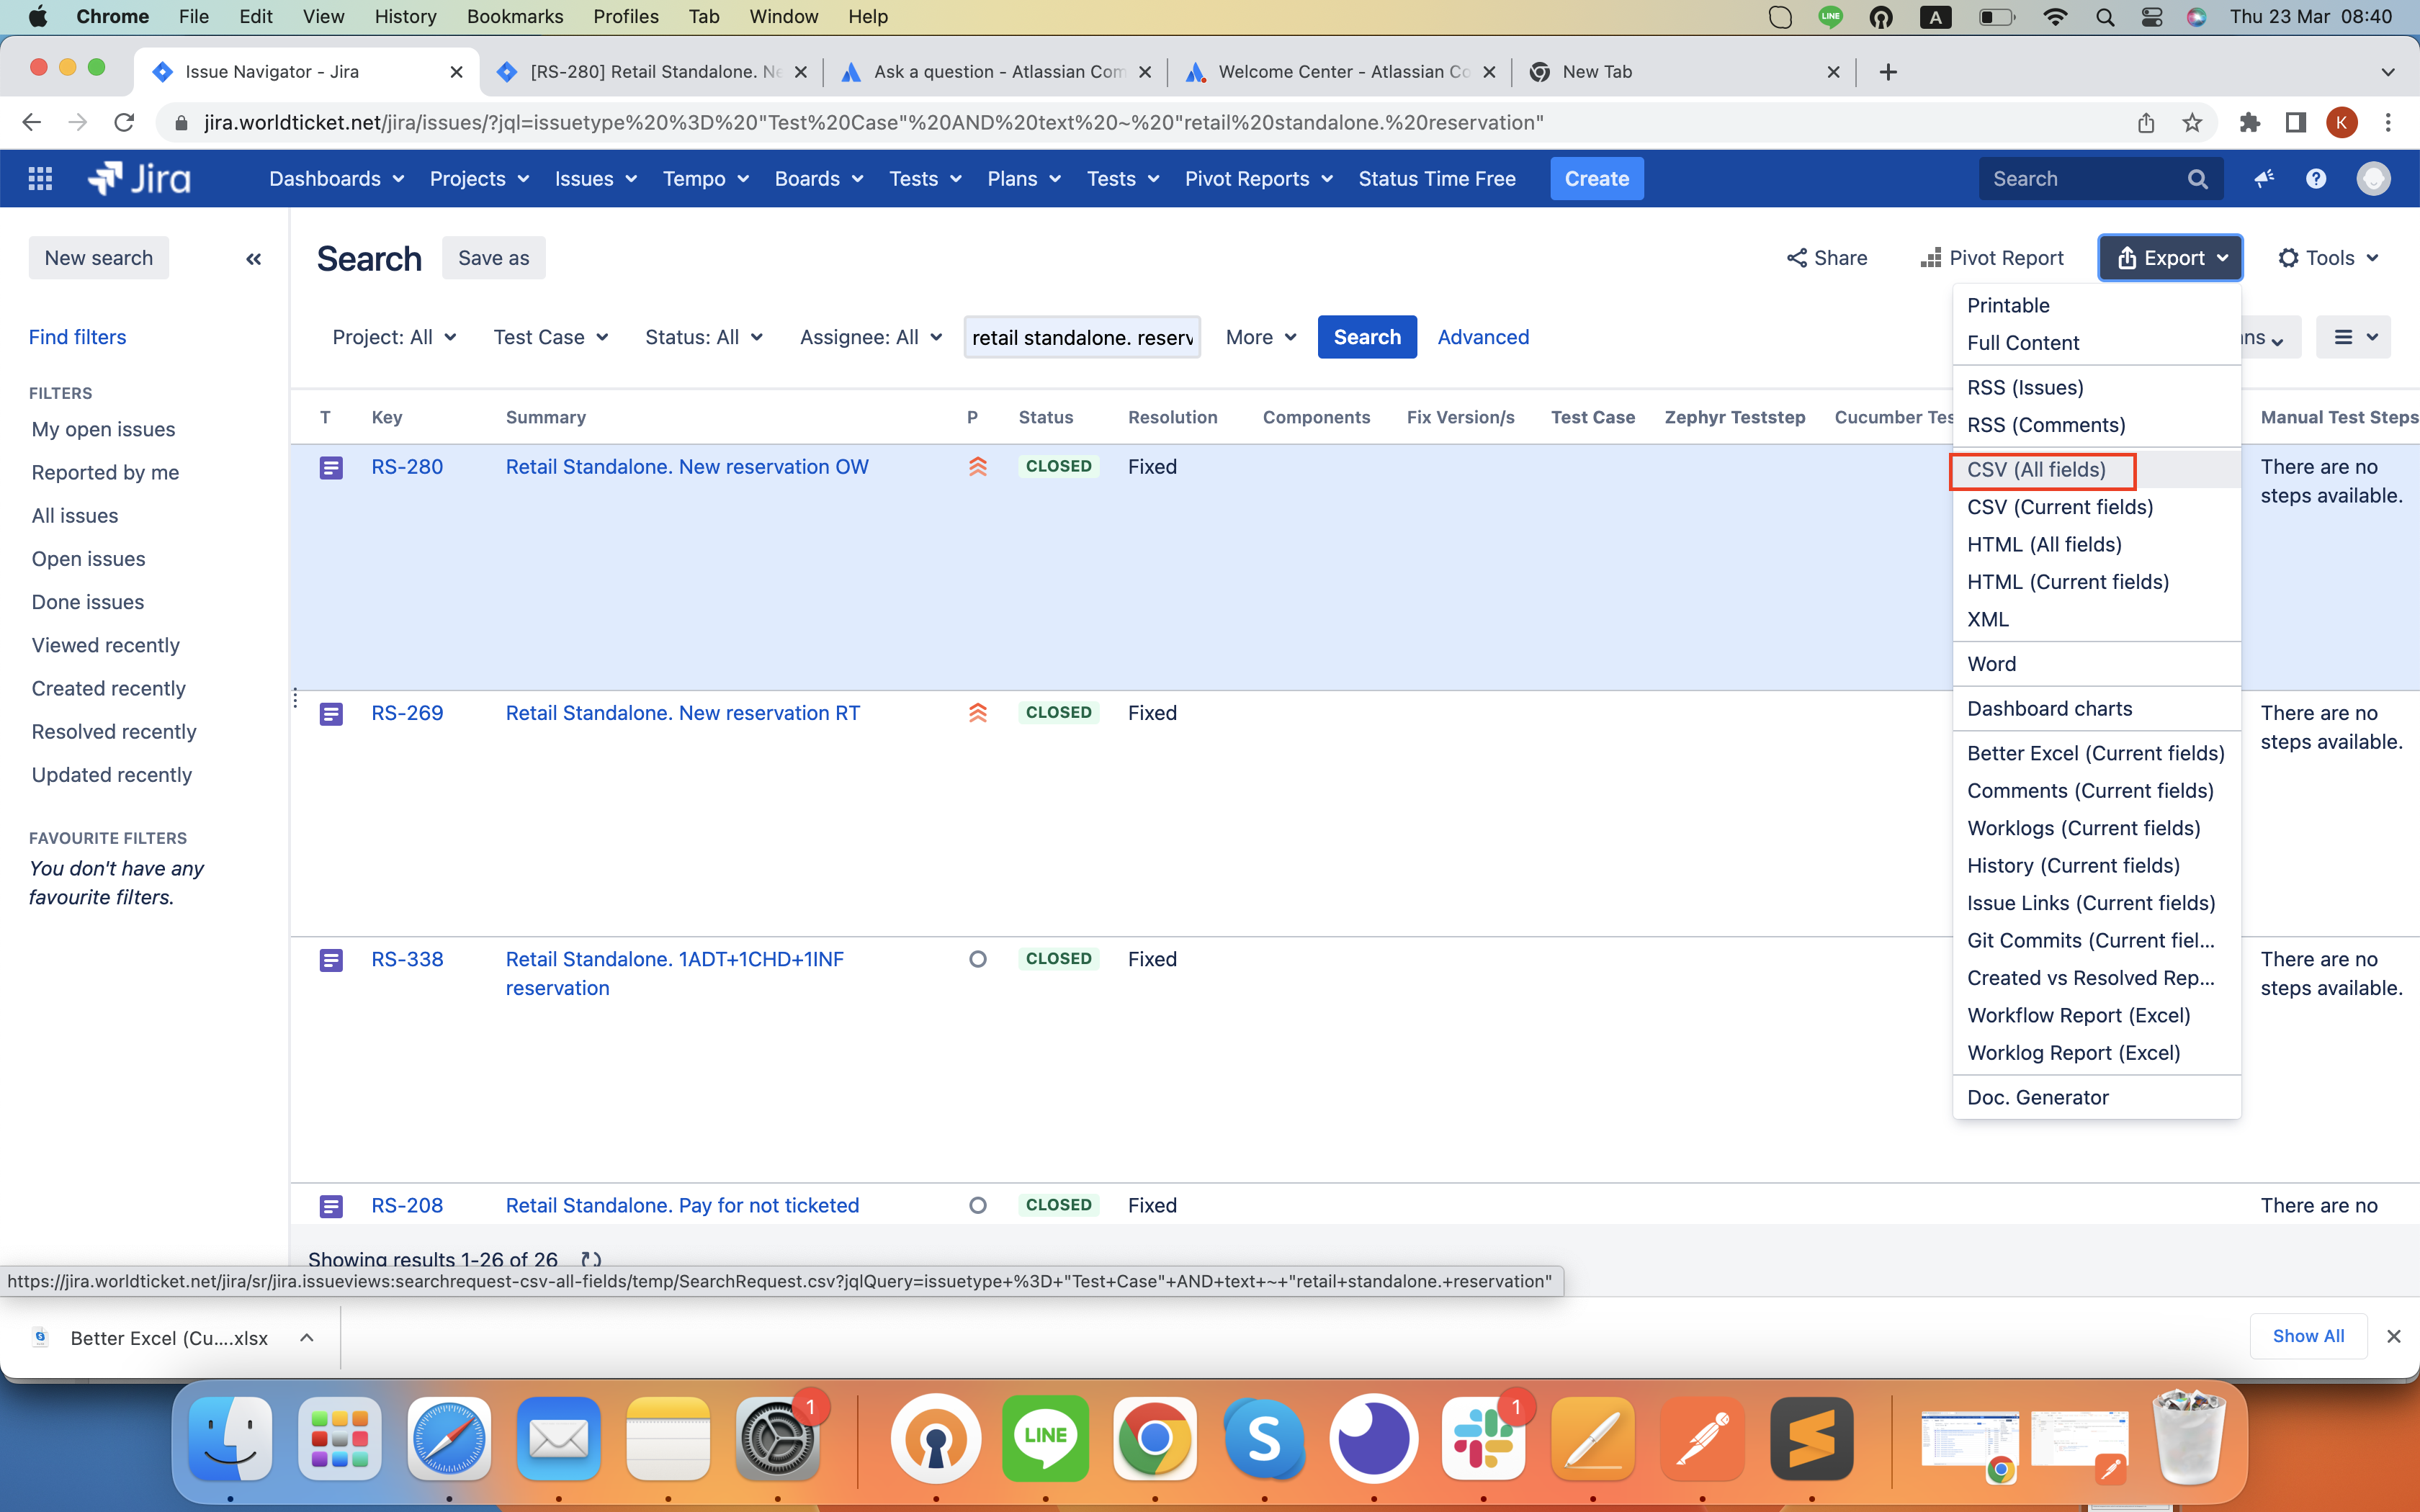Select Word in the Export menu
Viewport: 2420px width, 1512px height.
(1991, 664)
